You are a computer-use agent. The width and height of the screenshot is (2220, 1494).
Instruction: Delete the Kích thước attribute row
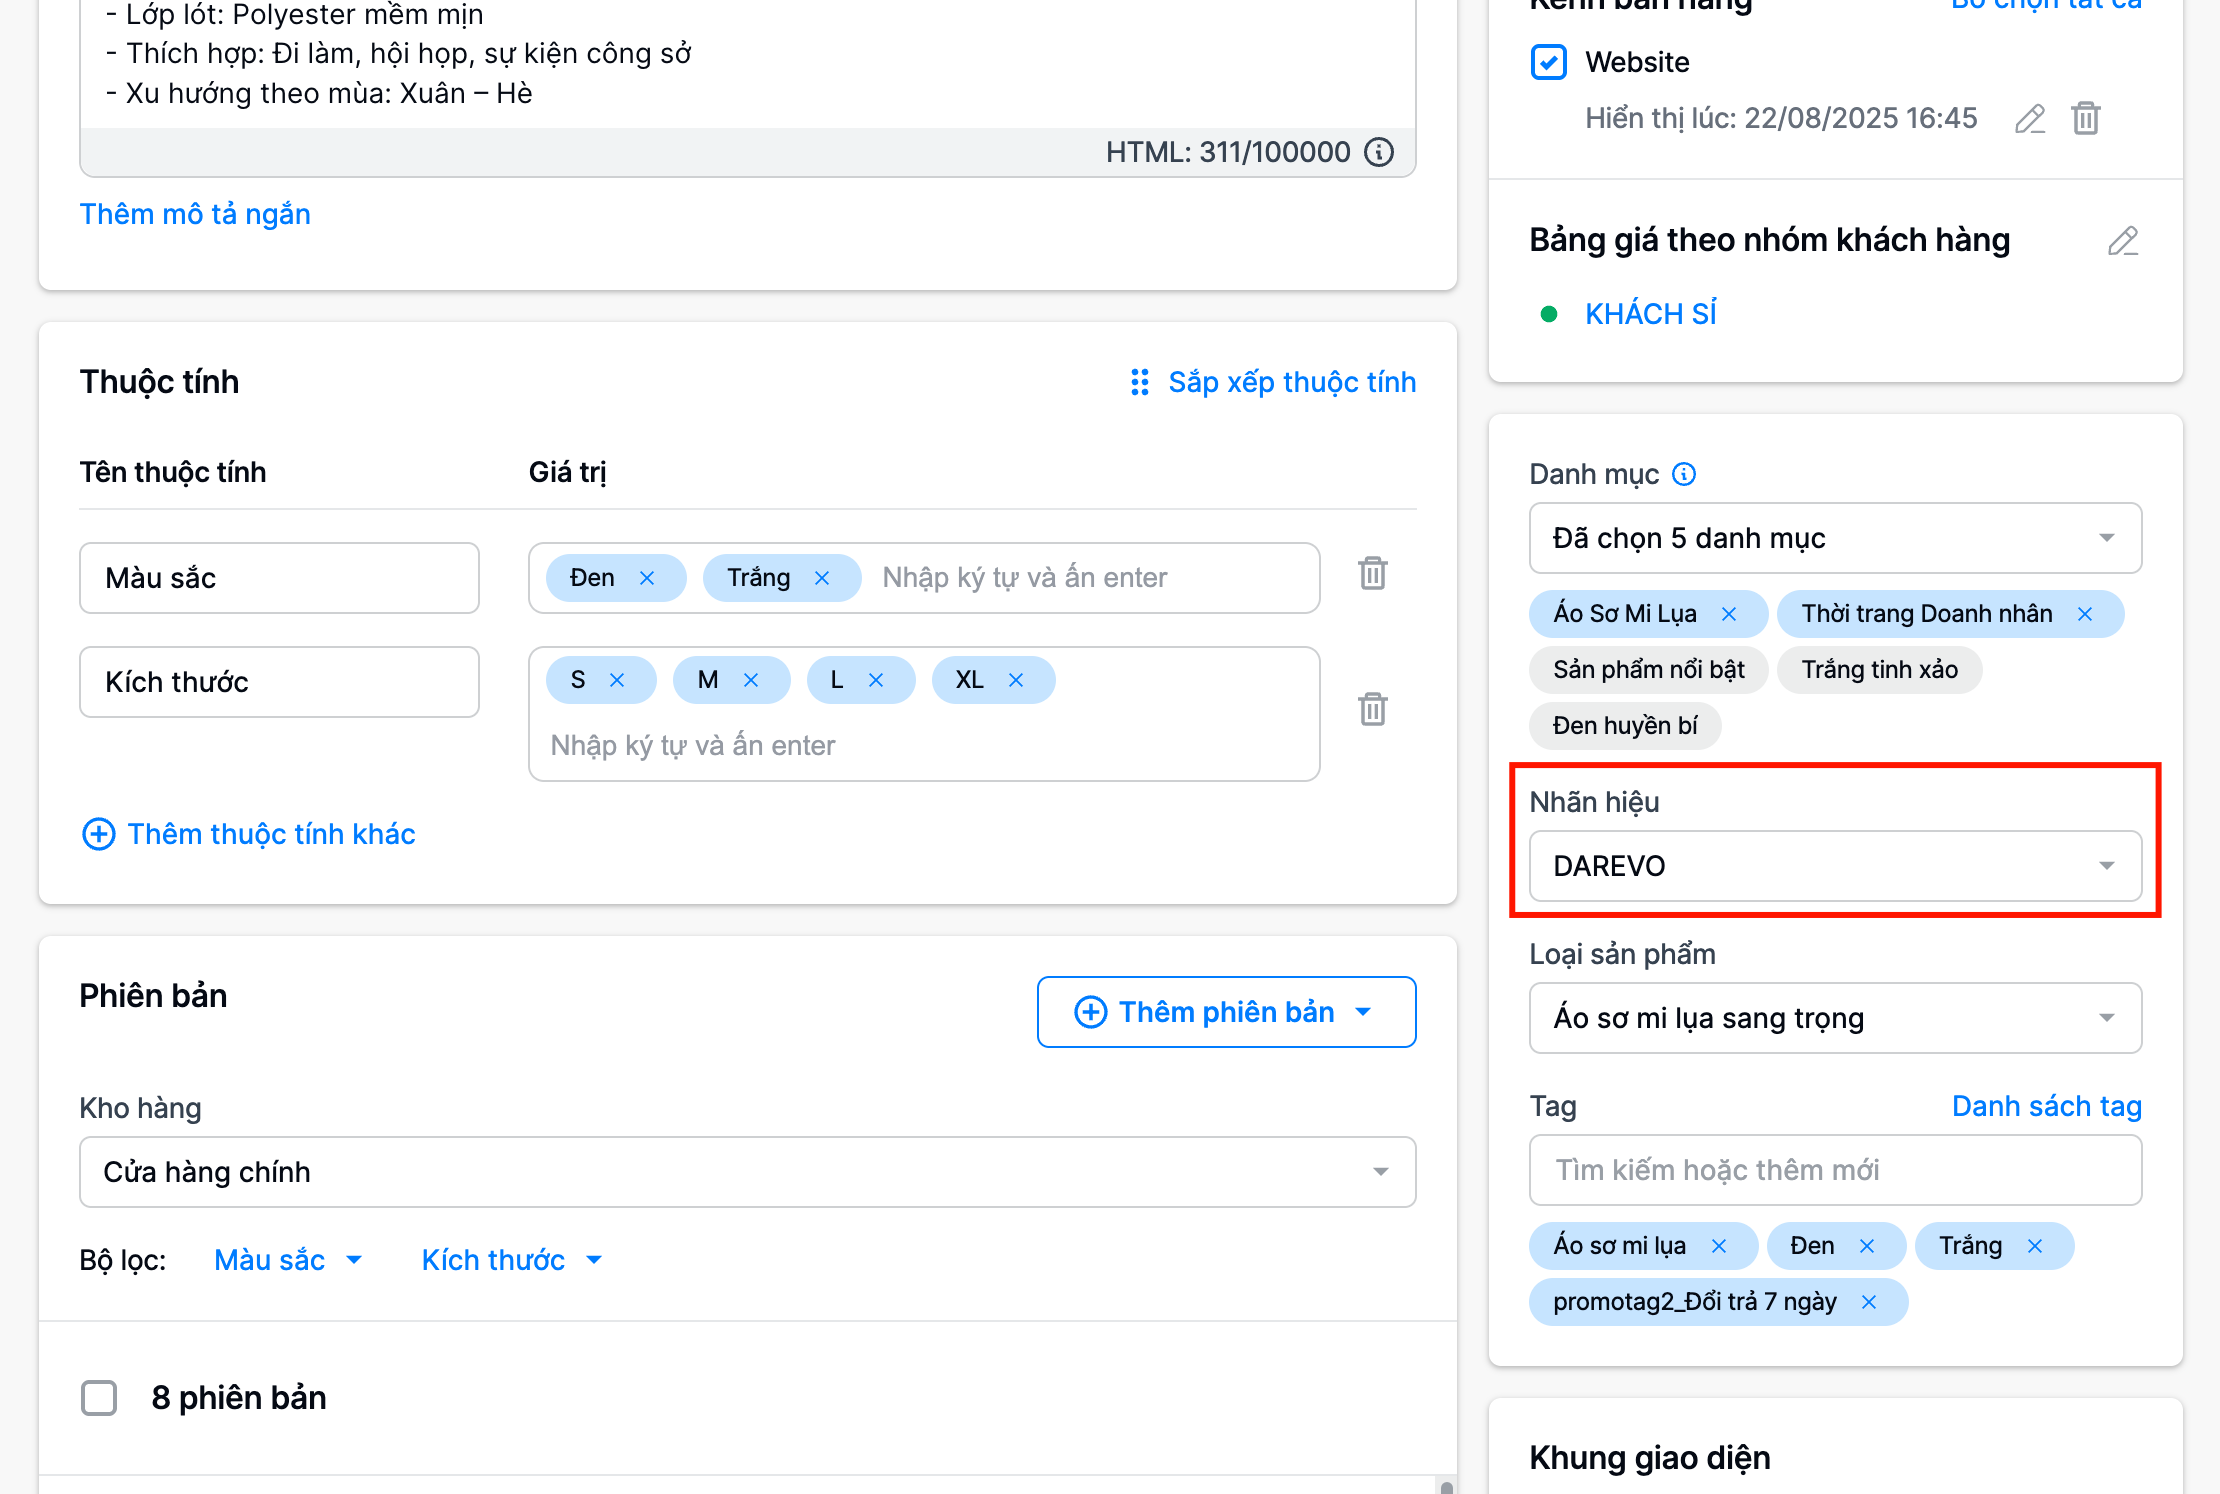1372,709
